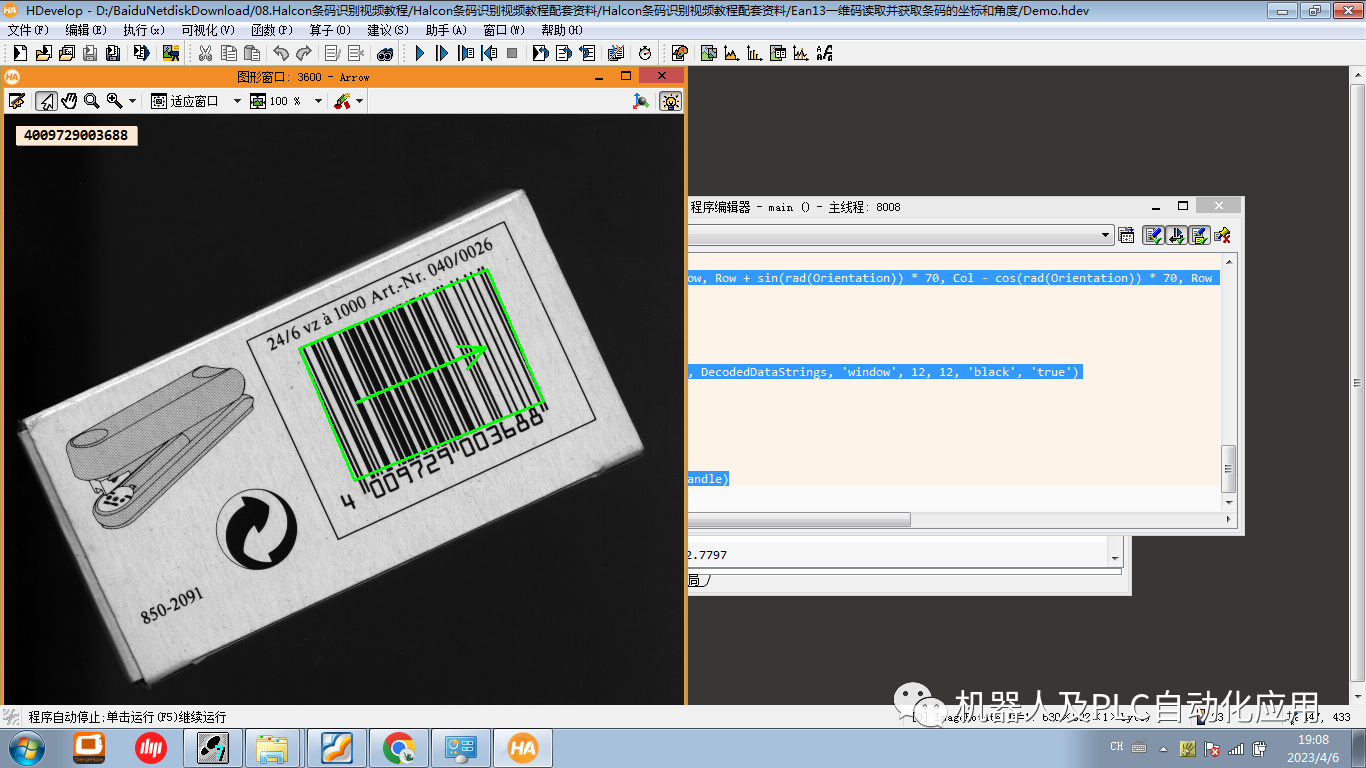
Task: Click the 2.7797 value field
Action: click(897, 554)
